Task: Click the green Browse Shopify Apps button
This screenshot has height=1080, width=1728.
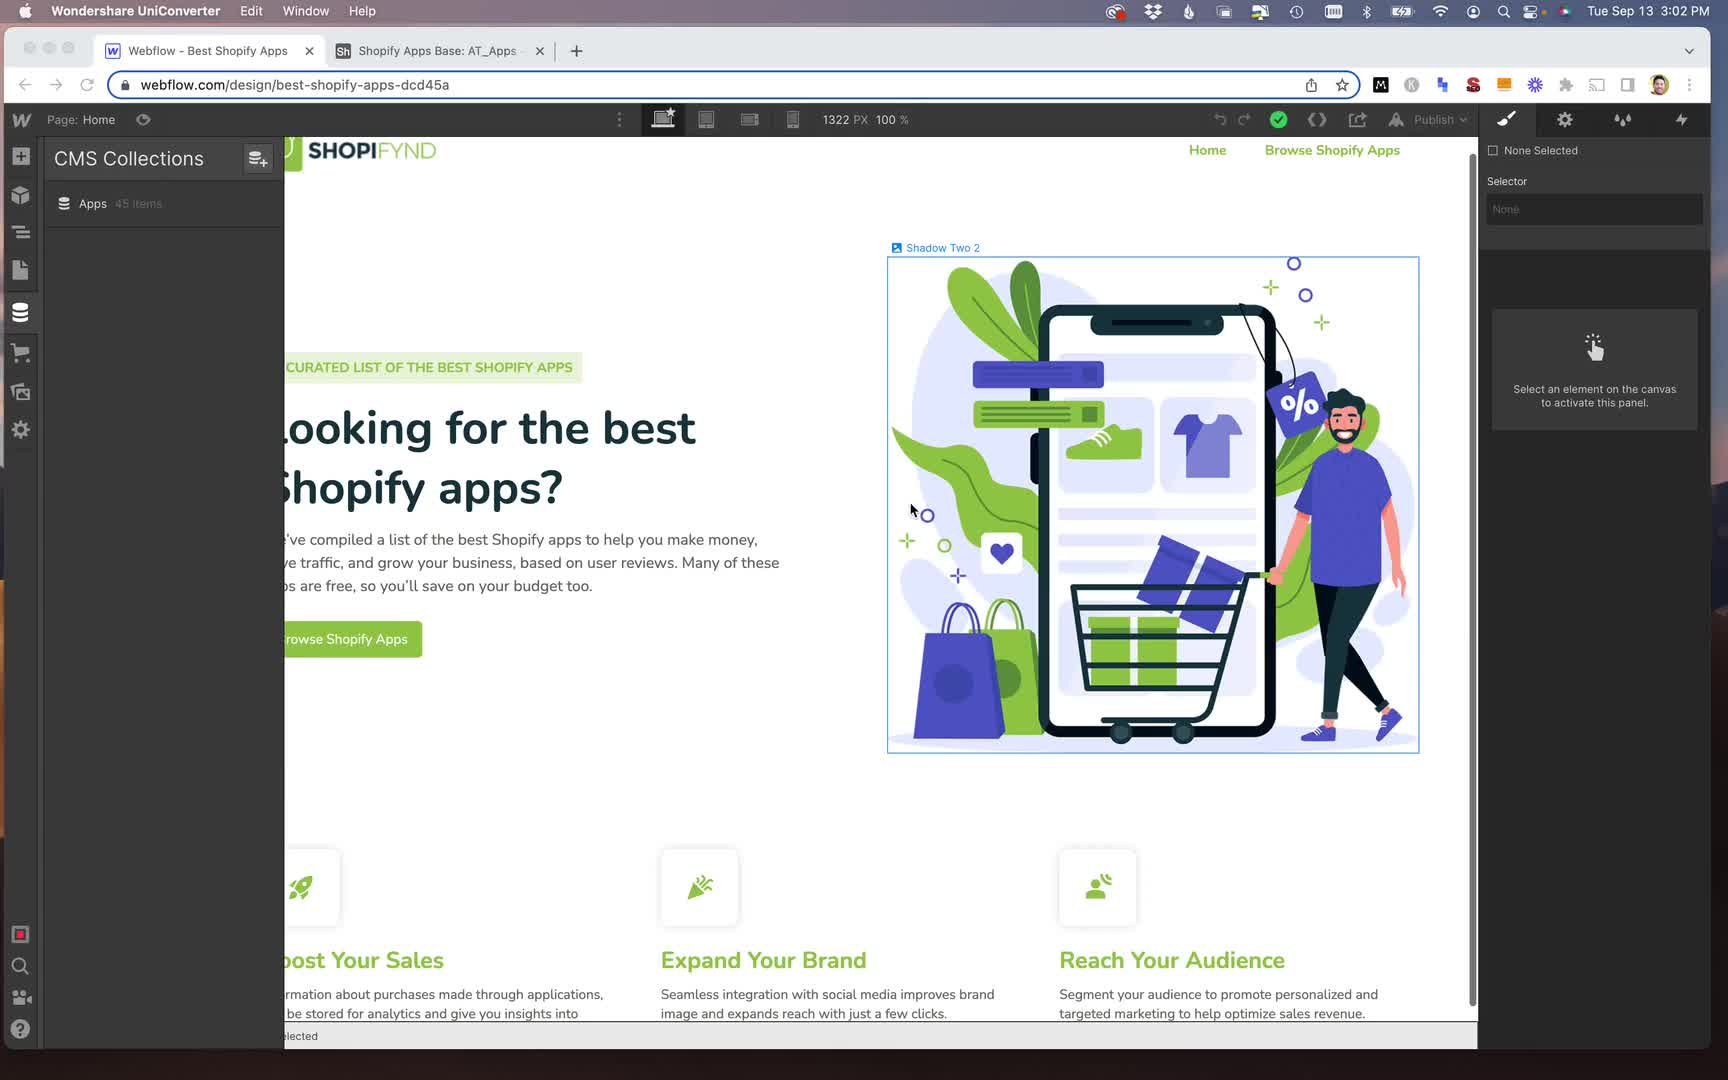Action: tap(353, 639)
